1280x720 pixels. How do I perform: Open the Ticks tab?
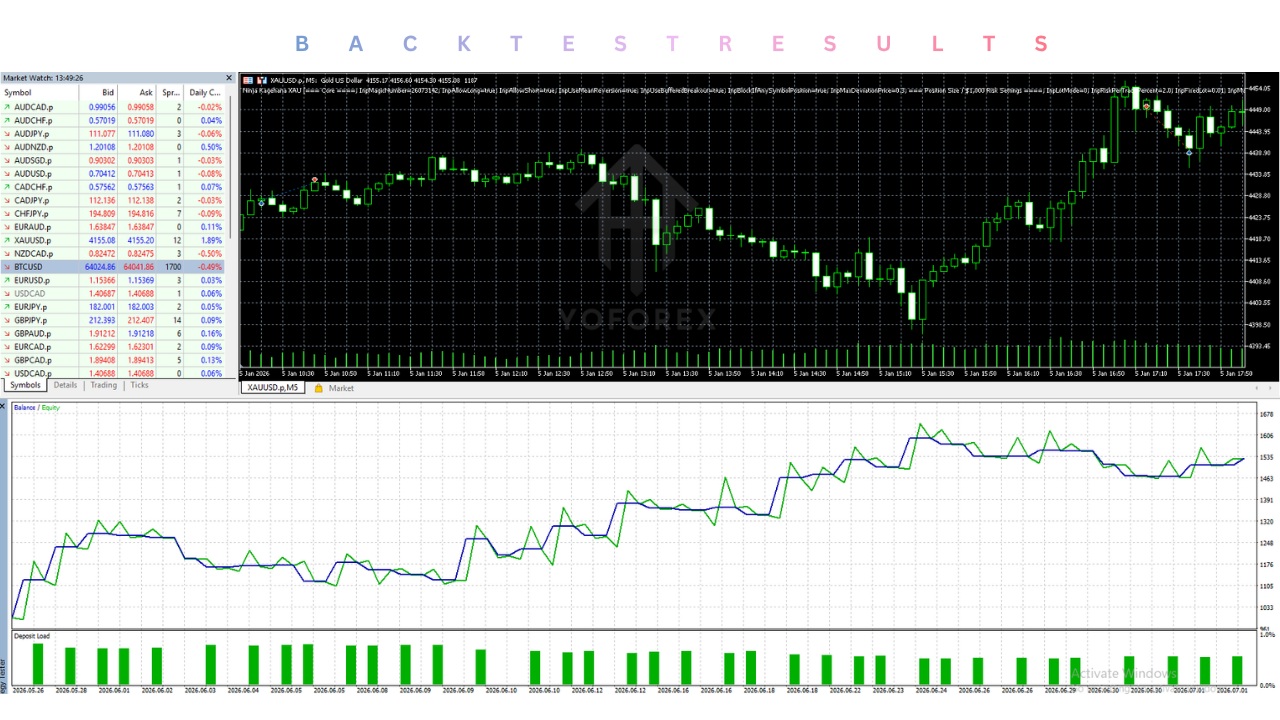pyautogui.click(x=139, y=385)
